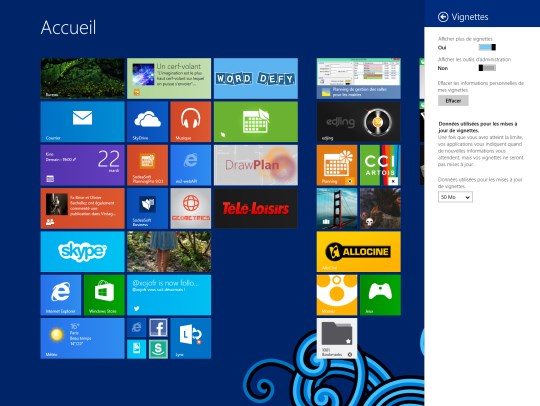Viewport: 540px width, 406px height.
Task: Open the 'Un cerf-volant' quote tile
Action: (x=169, y=79)
